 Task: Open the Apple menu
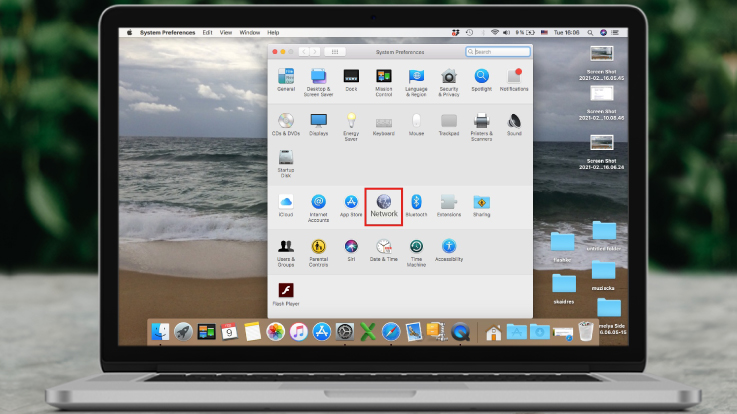129,32
